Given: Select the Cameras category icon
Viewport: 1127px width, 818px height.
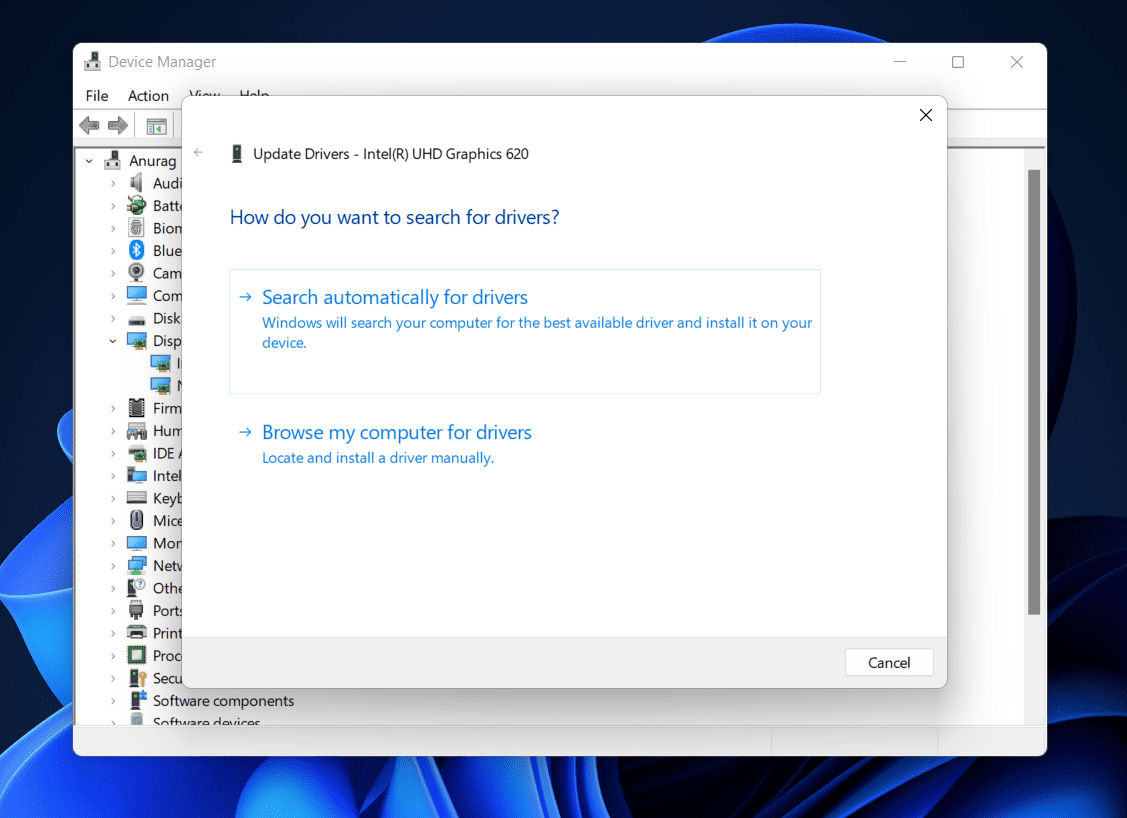Looking at the screenshot, I should tap(137, 272).
